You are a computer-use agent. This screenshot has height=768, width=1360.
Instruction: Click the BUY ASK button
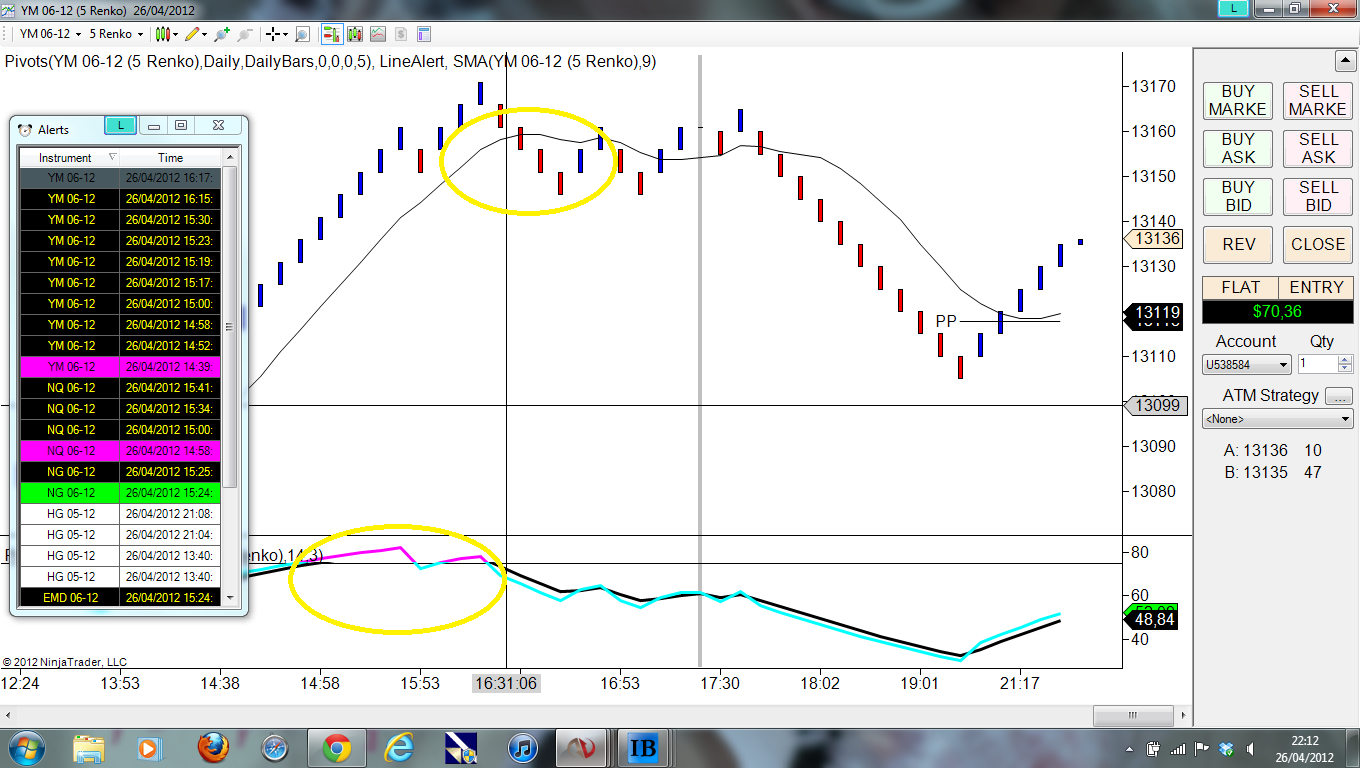coord(1237,148)
